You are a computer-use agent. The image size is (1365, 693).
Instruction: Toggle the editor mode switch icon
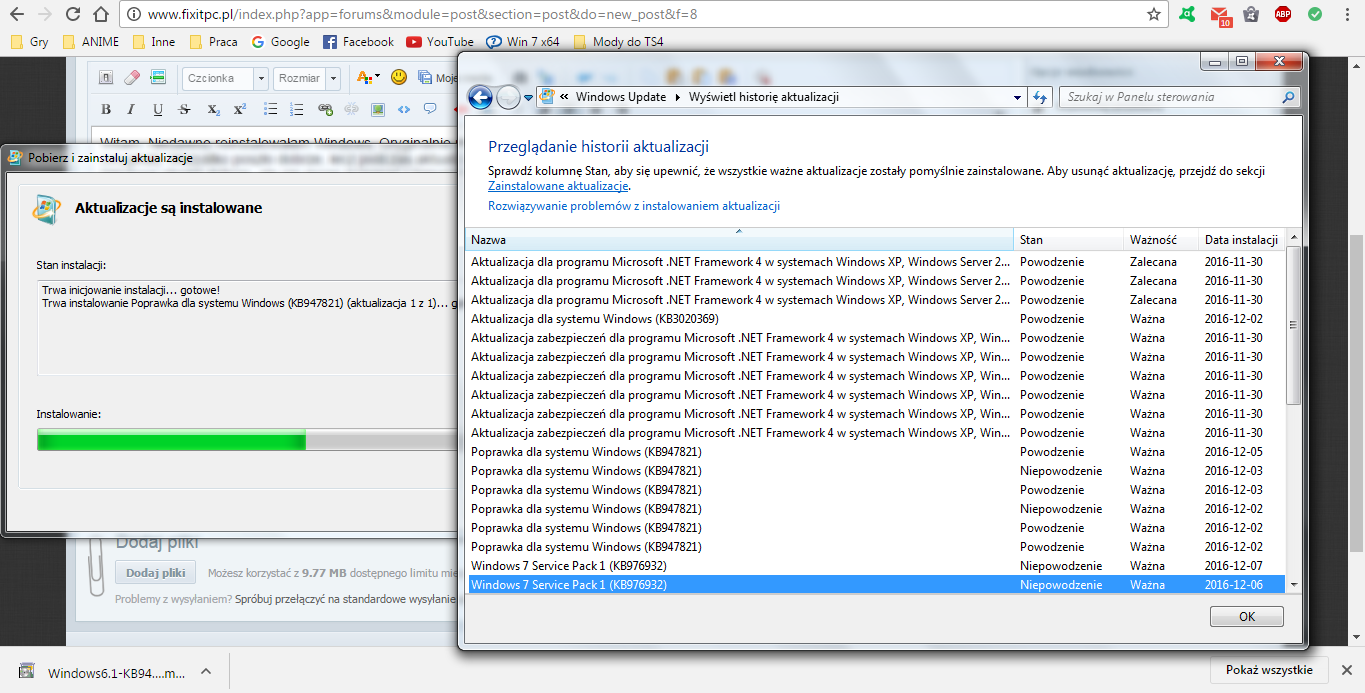pyautogui.click(x=107, y=78)
